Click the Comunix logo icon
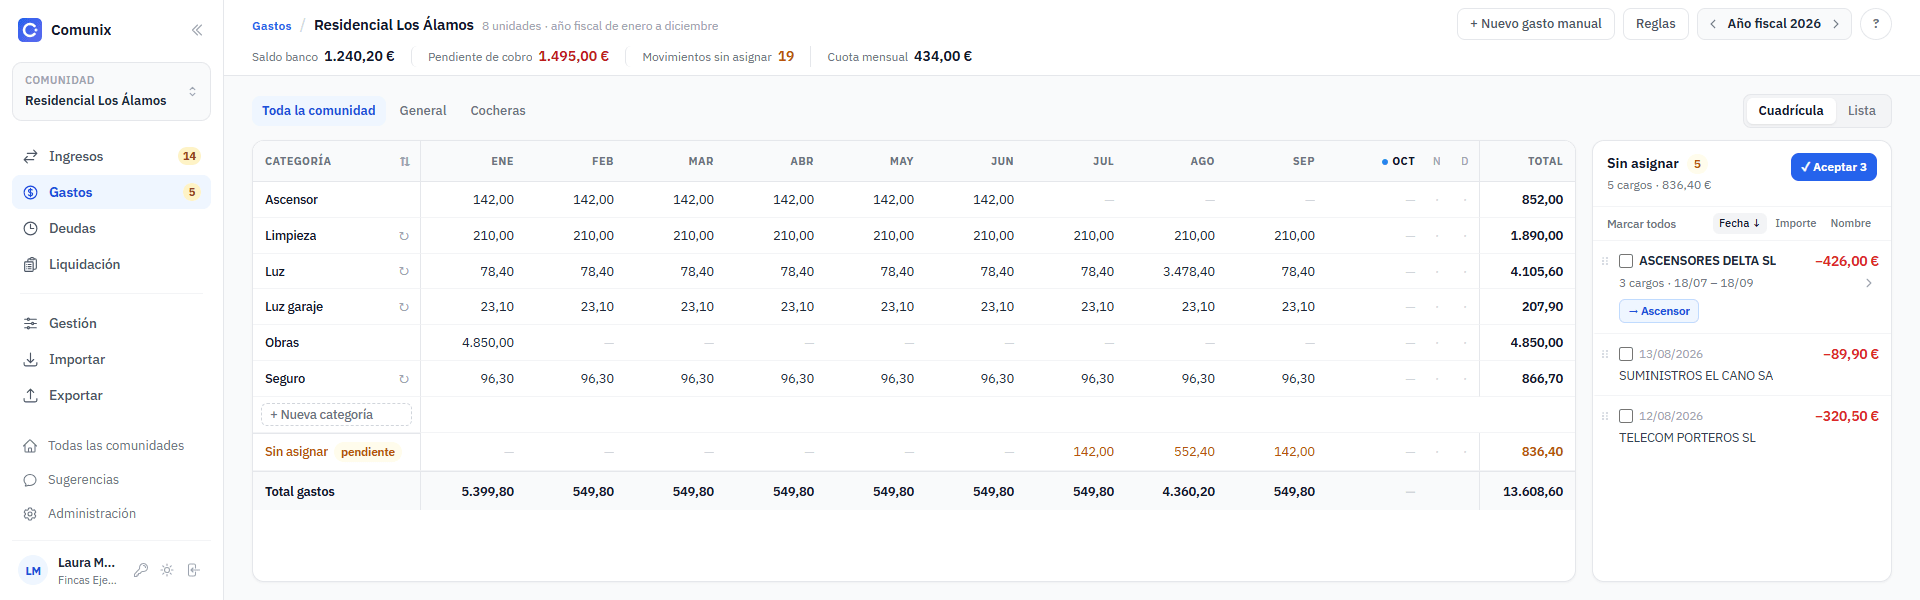 [30, 30]
